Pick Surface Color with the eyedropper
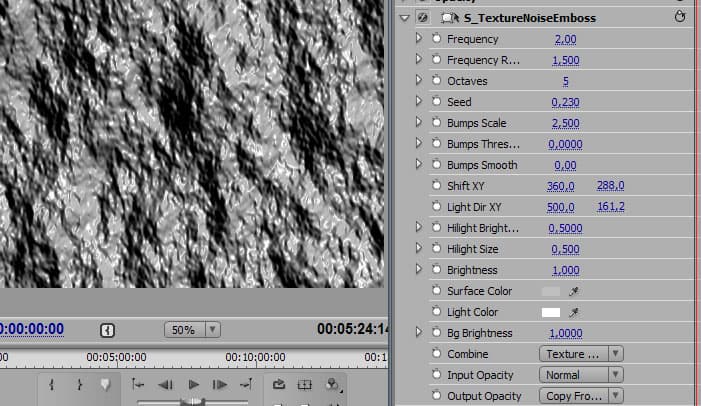This screenshot has width=701, height=406. 576,291
